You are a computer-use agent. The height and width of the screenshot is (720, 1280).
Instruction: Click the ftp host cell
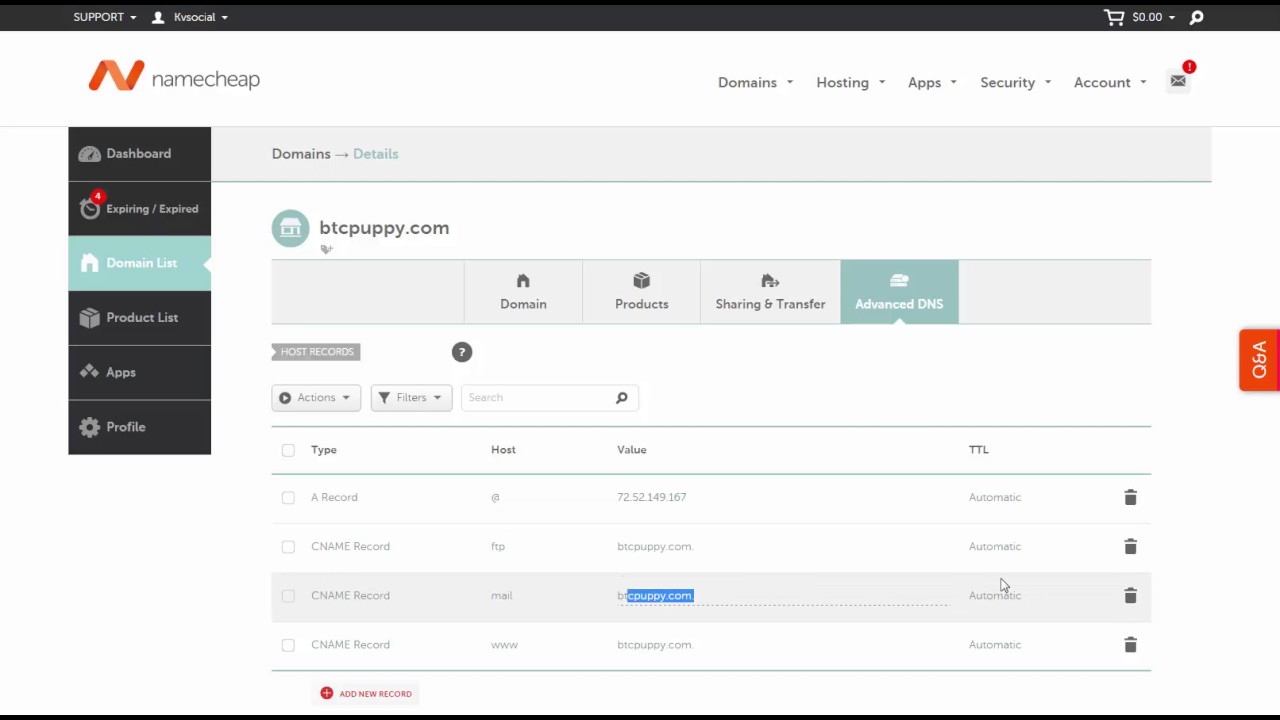point(498,547)
